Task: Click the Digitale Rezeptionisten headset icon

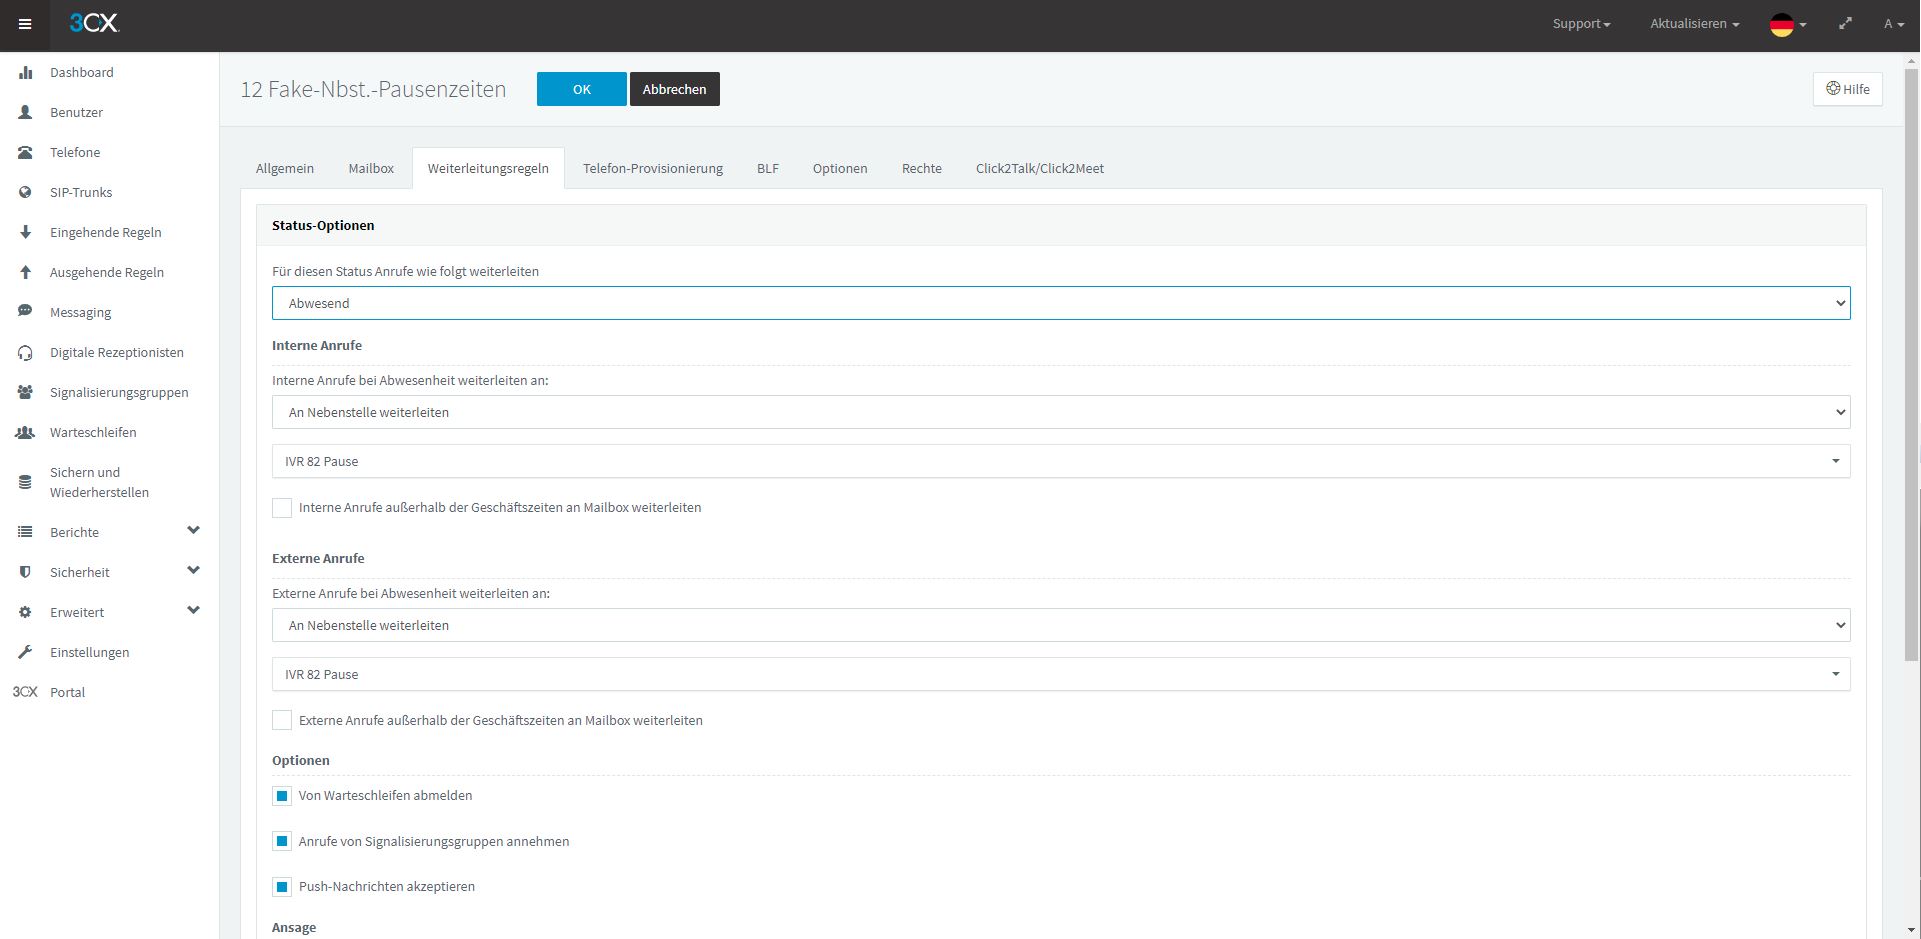Action: (25, 353)
